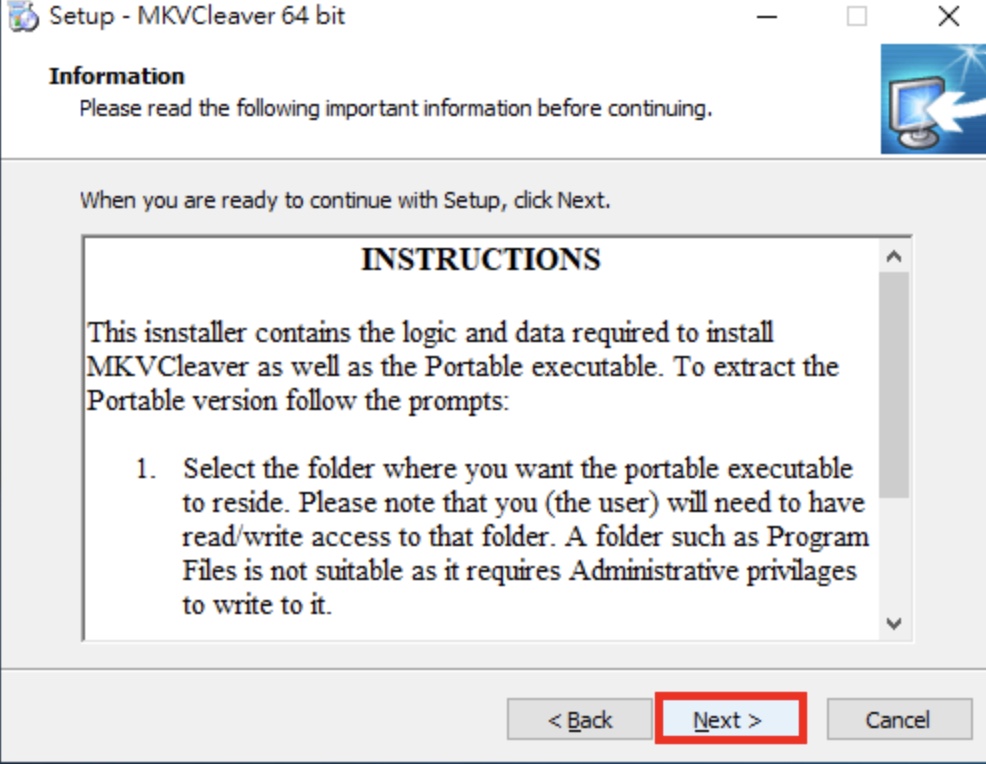Click the 'Select the folder' step text
The height and width of the screenshot is (764, 986).
pyautogui.click(x=526, y=536)
